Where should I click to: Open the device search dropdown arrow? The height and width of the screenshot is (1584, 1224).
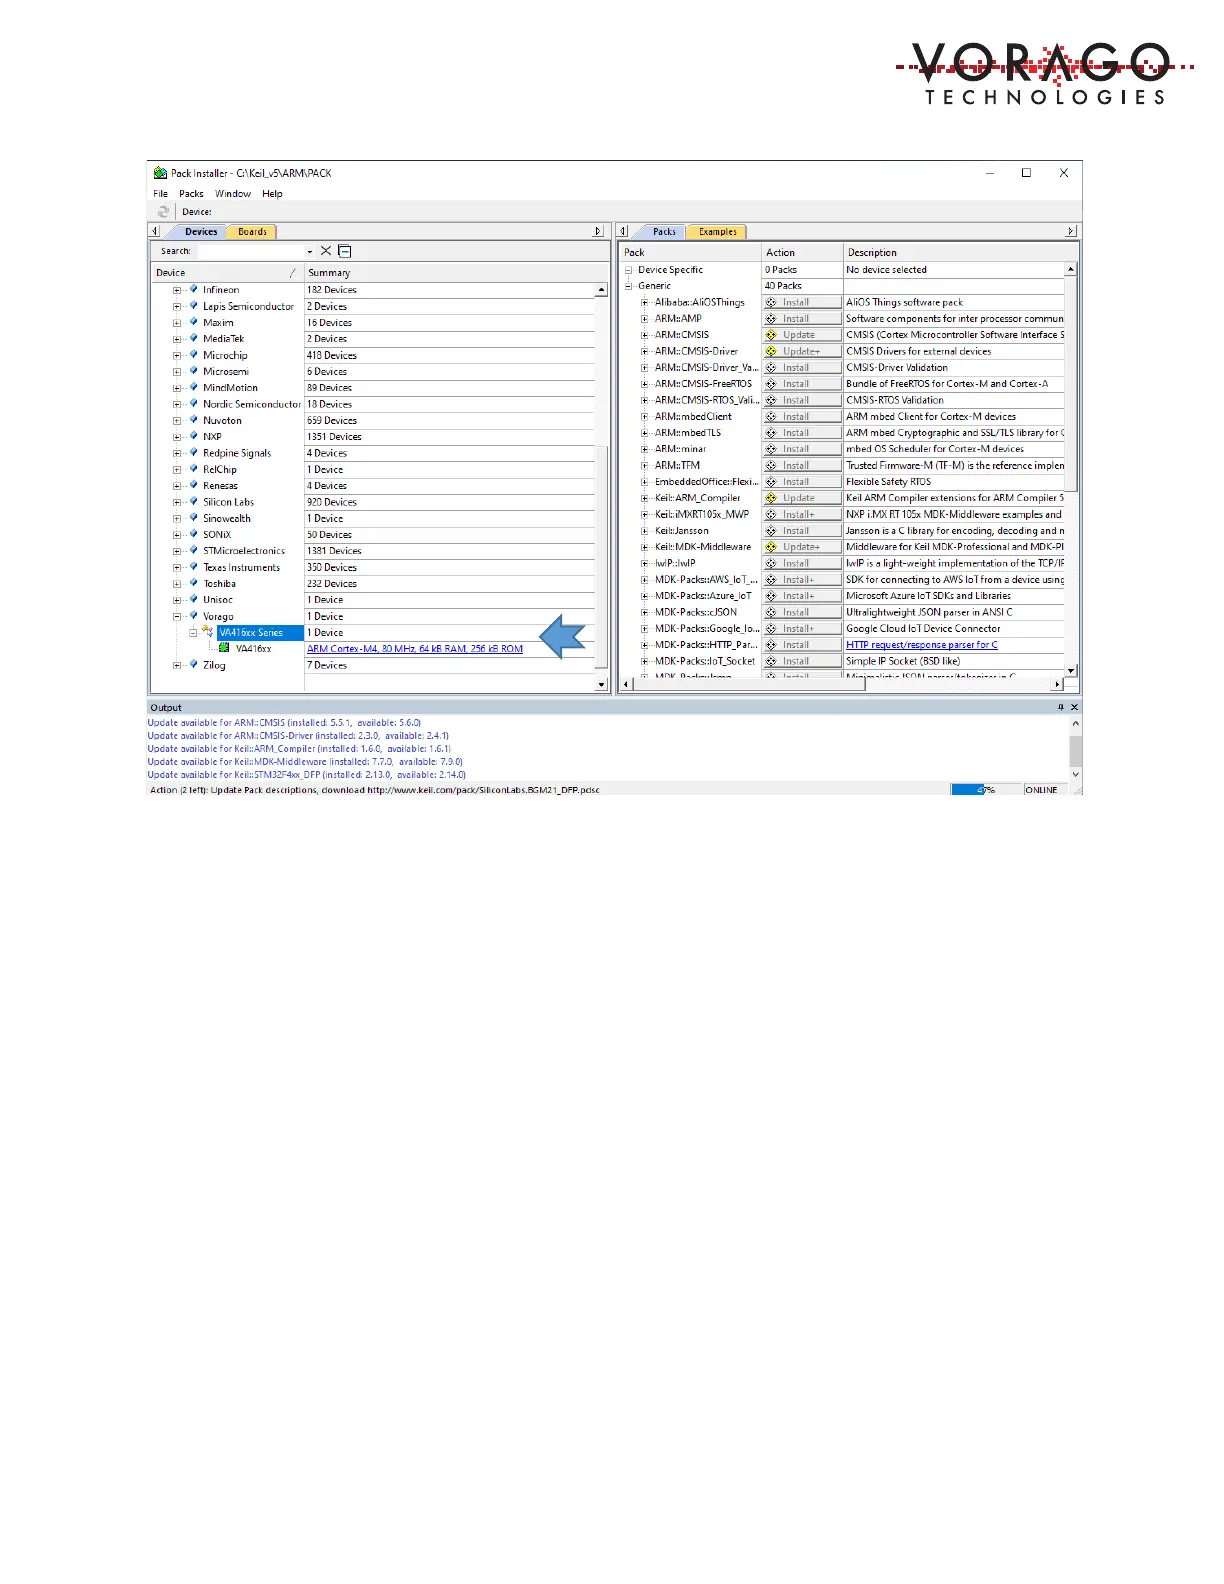[x=310, y=252]
